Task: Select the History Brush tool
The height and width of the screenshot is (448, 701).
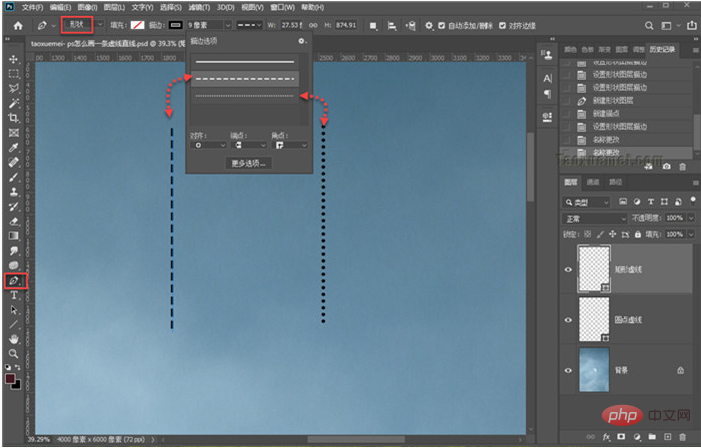Action: click(14, 207)
